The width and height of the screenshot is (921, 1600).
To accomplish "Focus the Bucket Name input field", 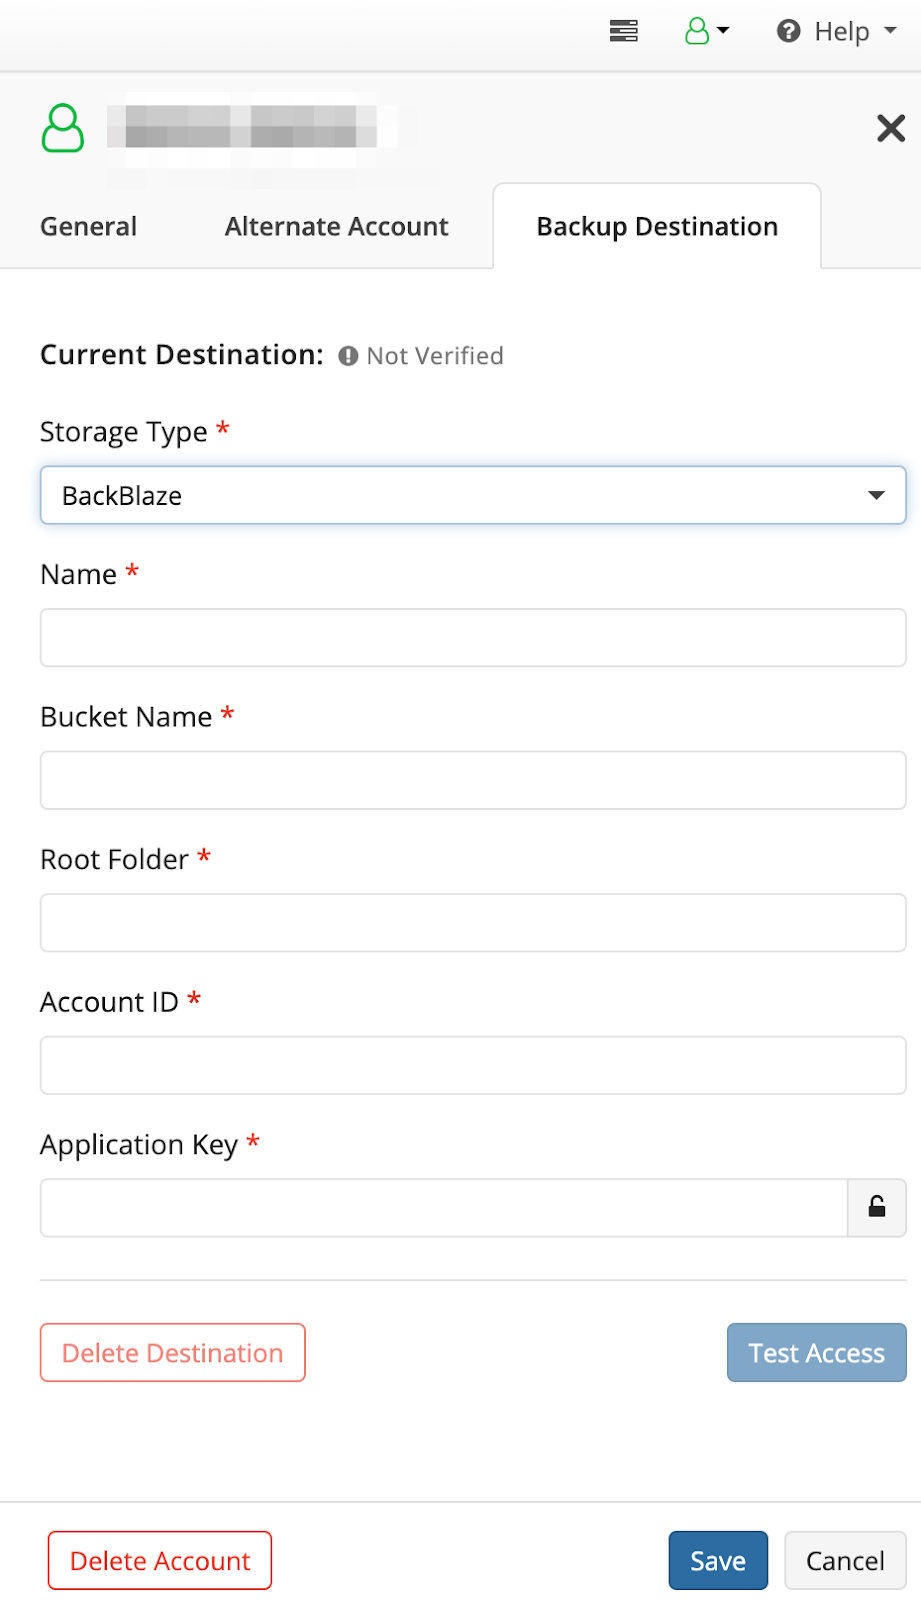I will pos(473,780).
